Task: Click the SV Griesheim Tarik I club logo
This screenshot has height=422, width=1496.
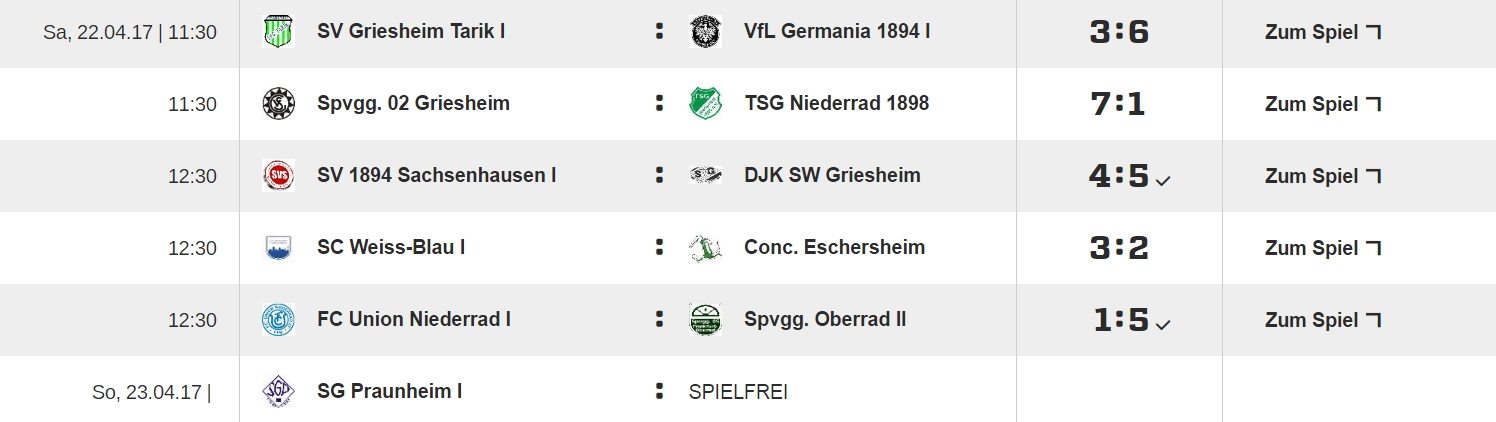Action: pyautogui.click(x=278, y=32)
